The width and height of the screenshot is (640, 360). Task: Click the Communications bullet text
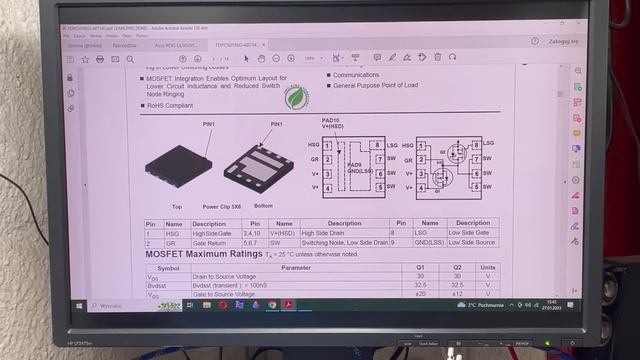[356, 75]
